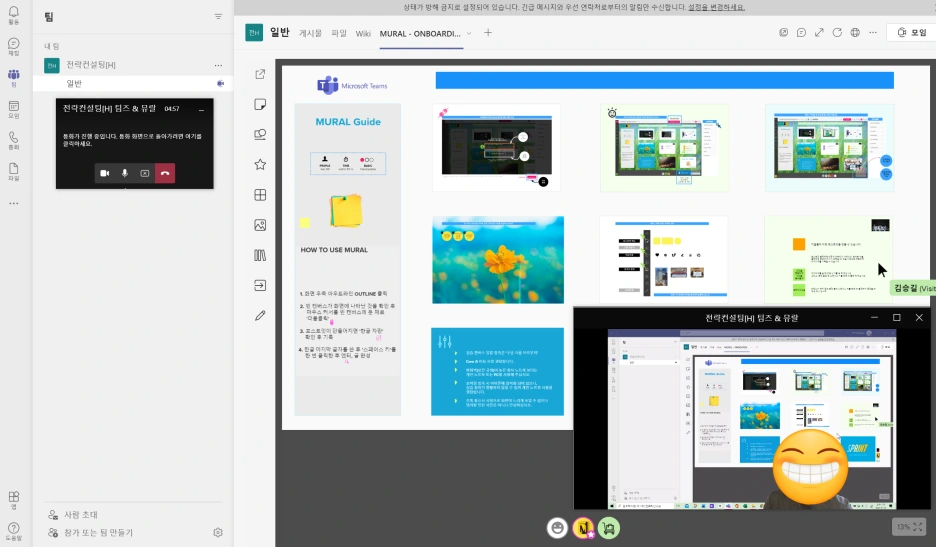Image resolution: width=936 pixels, height=547 pixels.
Task: Select the draw pencil tool in MURAL
Action: (x=260, y=315)
